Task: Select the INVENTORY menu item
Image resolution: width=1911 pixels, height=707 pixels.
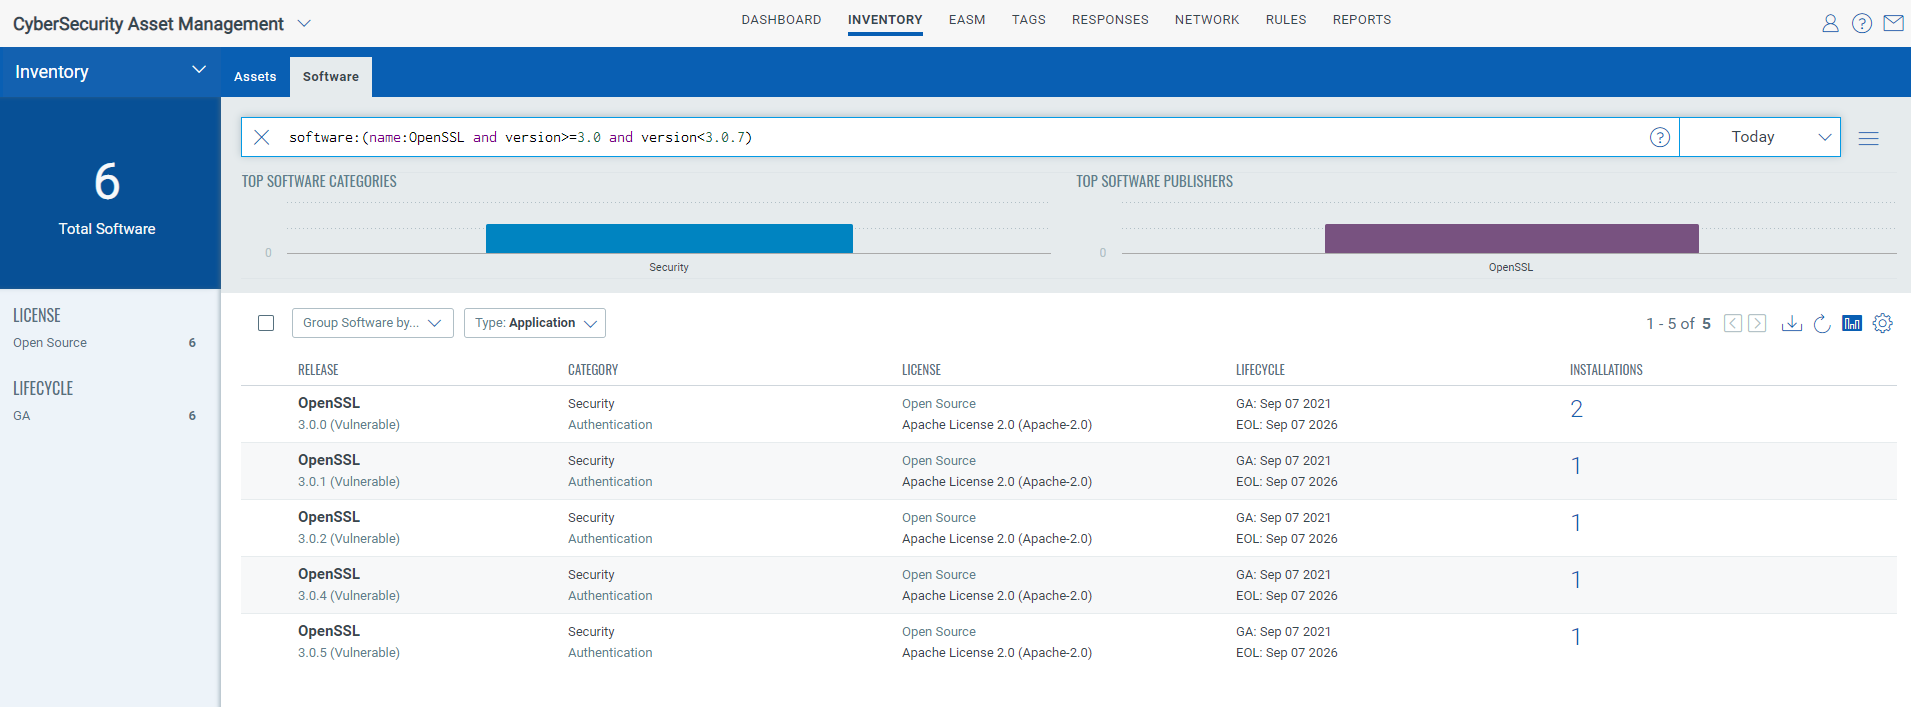Action: click(885, 20)
